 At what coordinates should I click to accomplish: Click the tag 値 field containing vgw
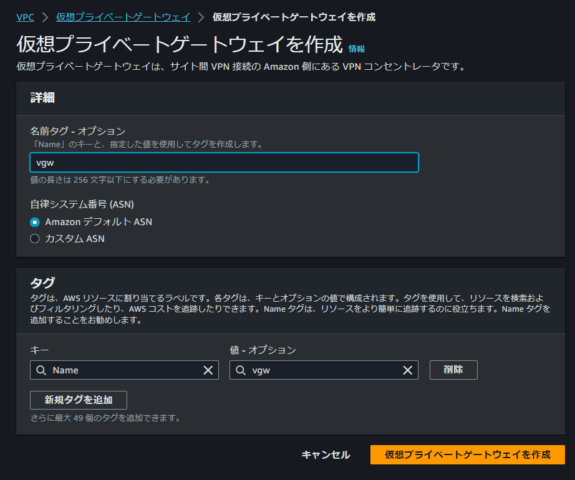pos(324,370)
